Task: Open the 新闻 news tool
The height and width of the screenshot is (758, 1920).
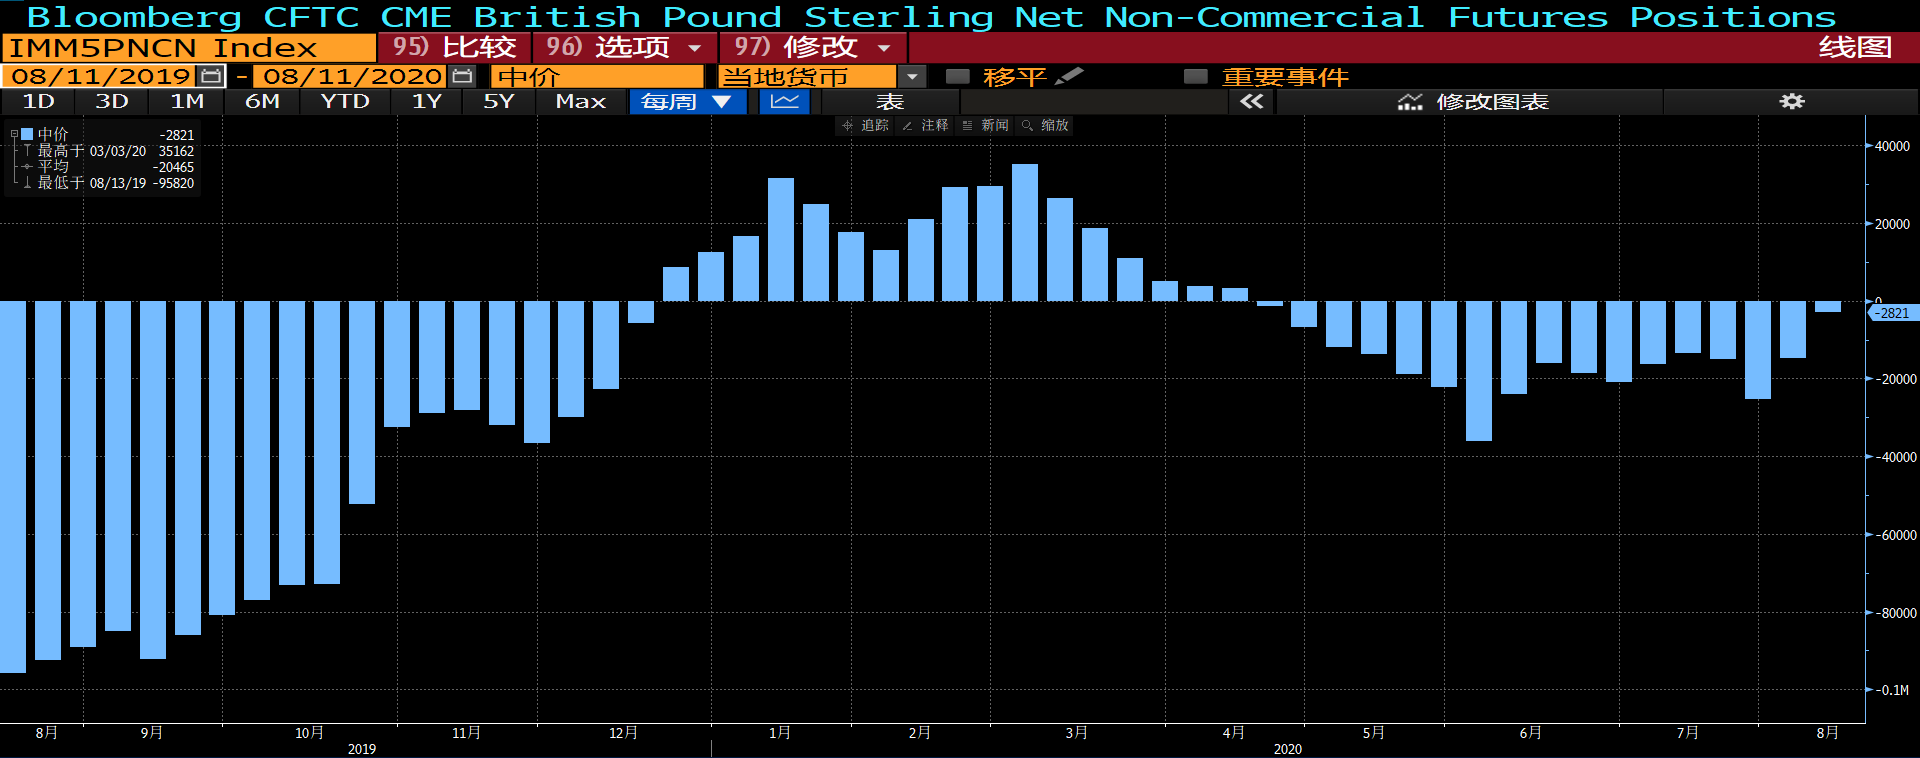Action: click(x=985, y=125)
